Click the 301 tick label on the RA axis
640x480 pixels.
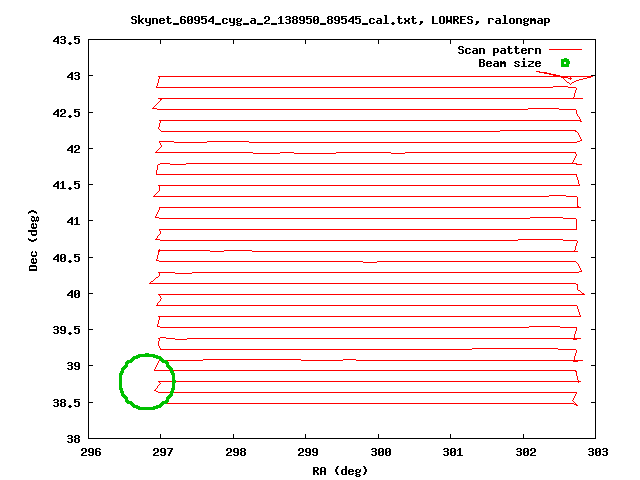pos(450,452)
